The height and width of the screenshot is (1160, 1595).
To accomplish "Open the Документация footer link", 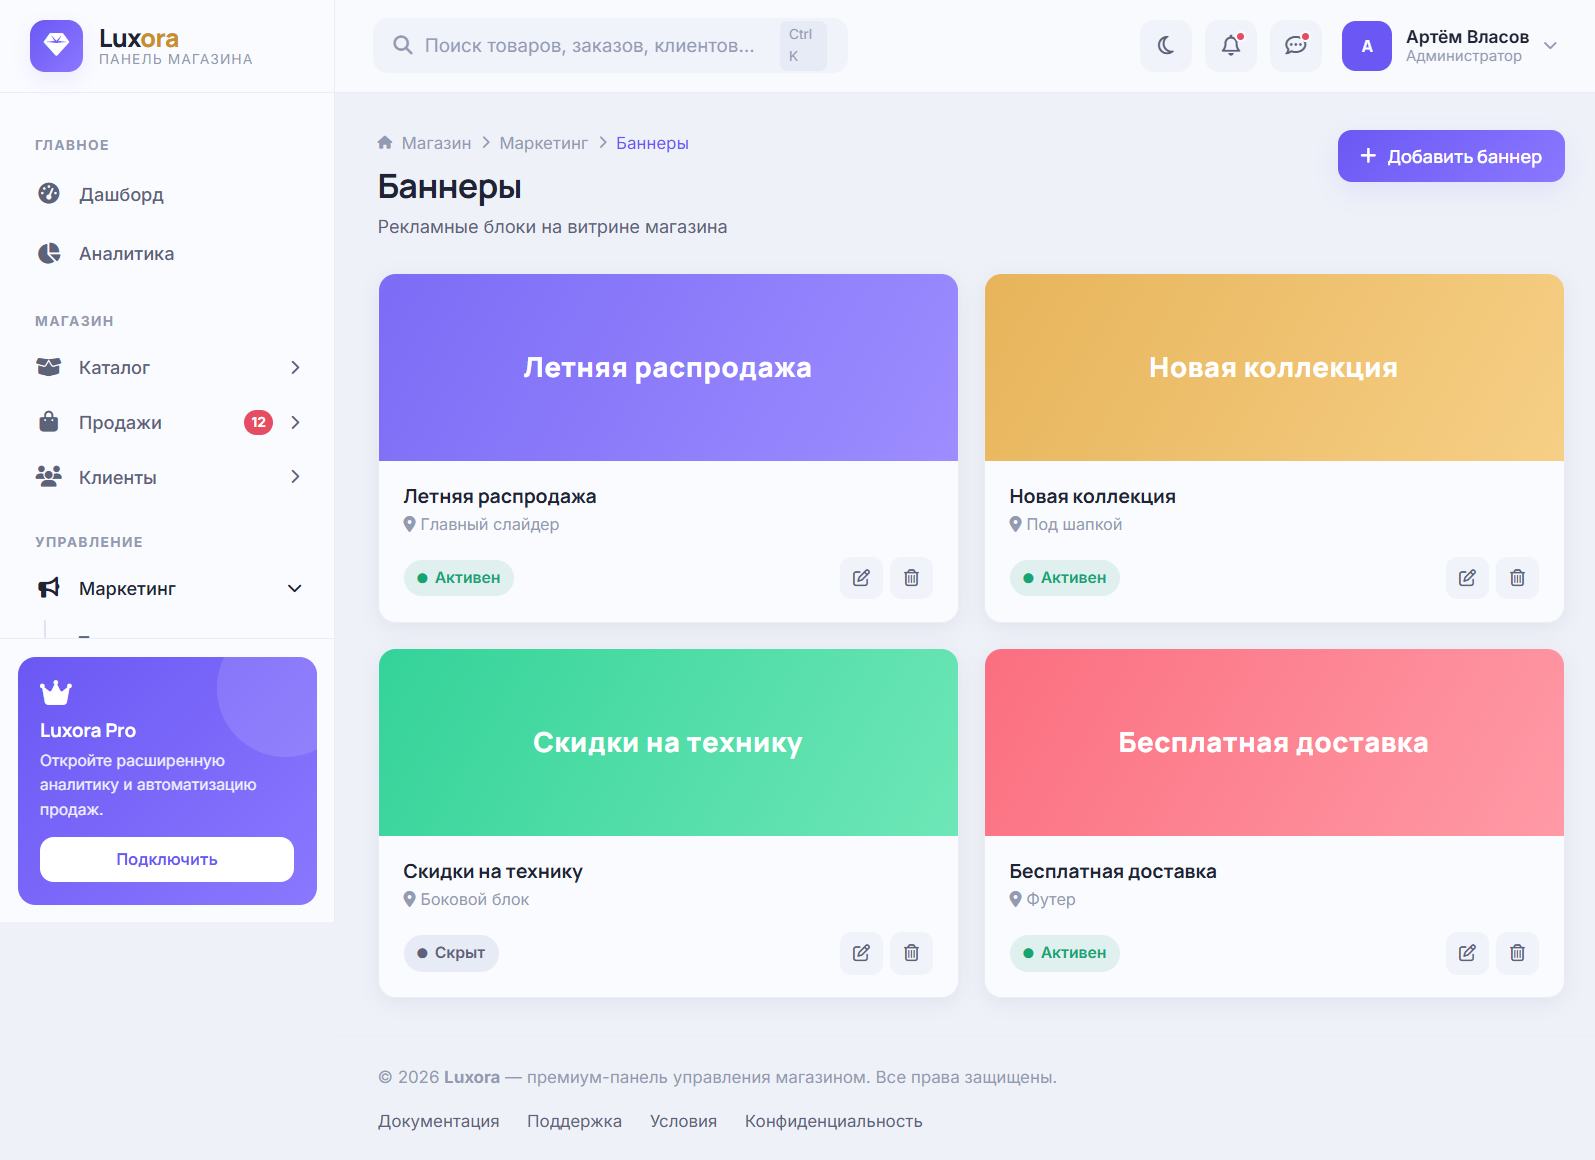I will 439,1121.
